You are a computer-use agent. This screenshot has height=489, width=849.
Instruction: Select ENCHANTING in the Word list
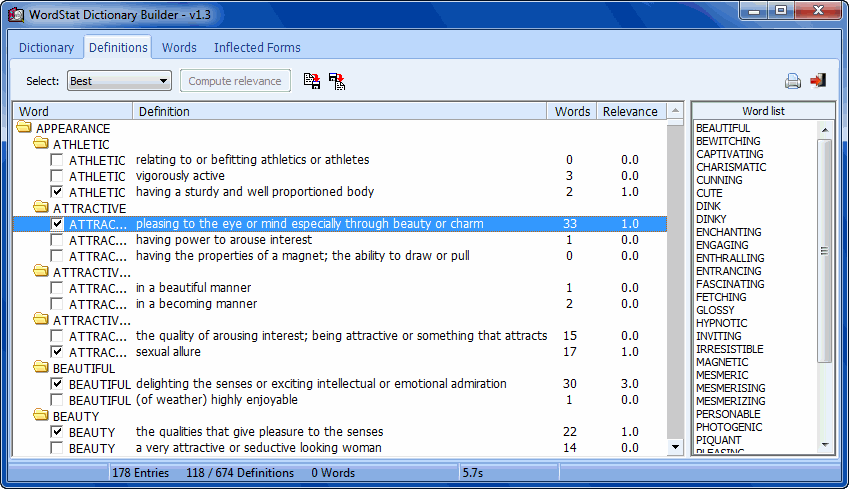click(x=728, y=232)
